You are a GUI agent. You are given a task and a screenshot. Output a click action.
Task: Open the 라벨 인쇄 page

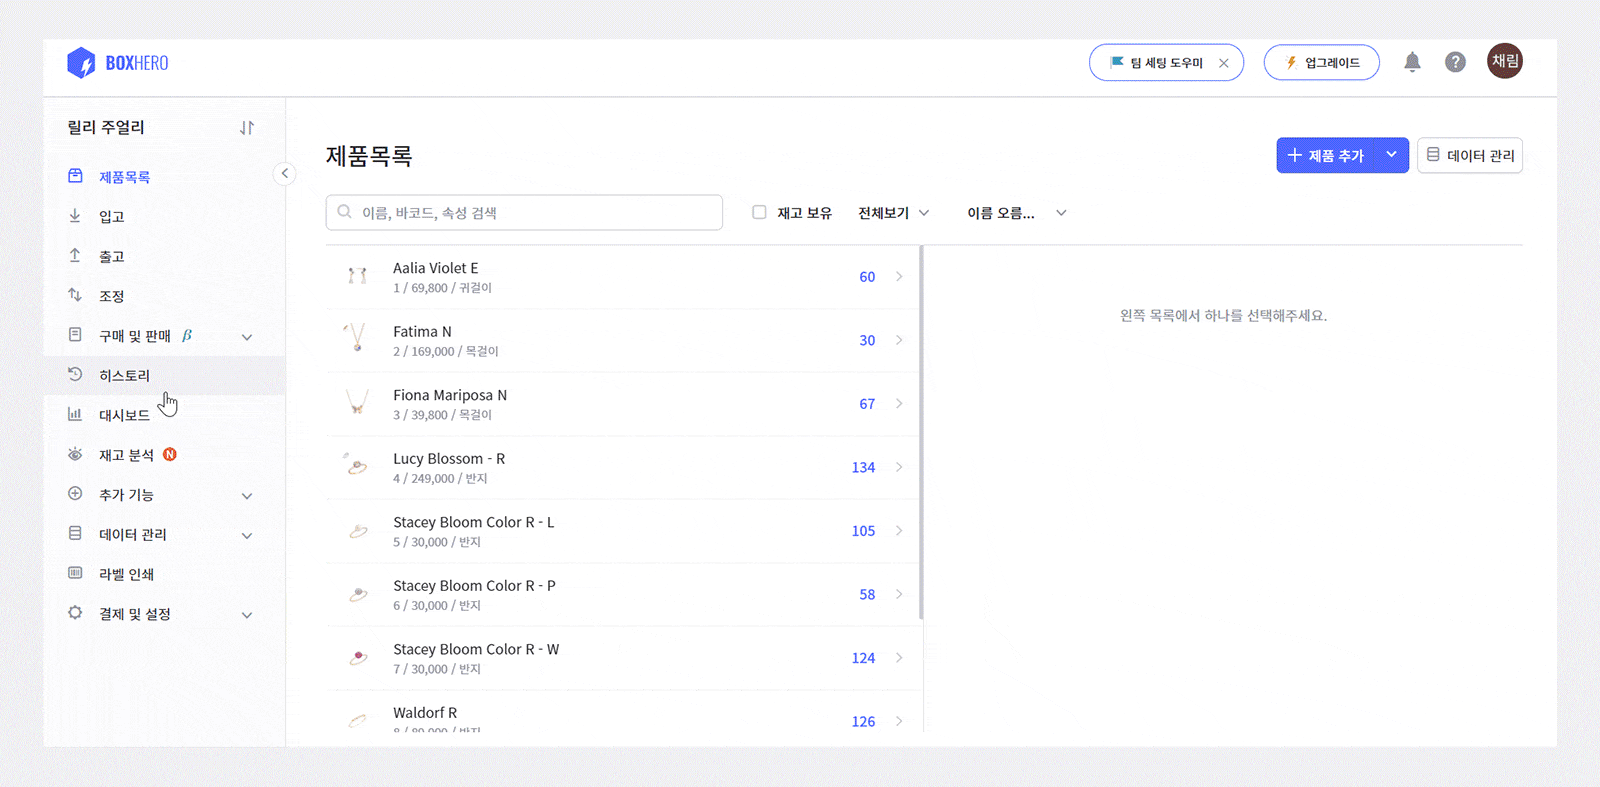coord(126,574)
